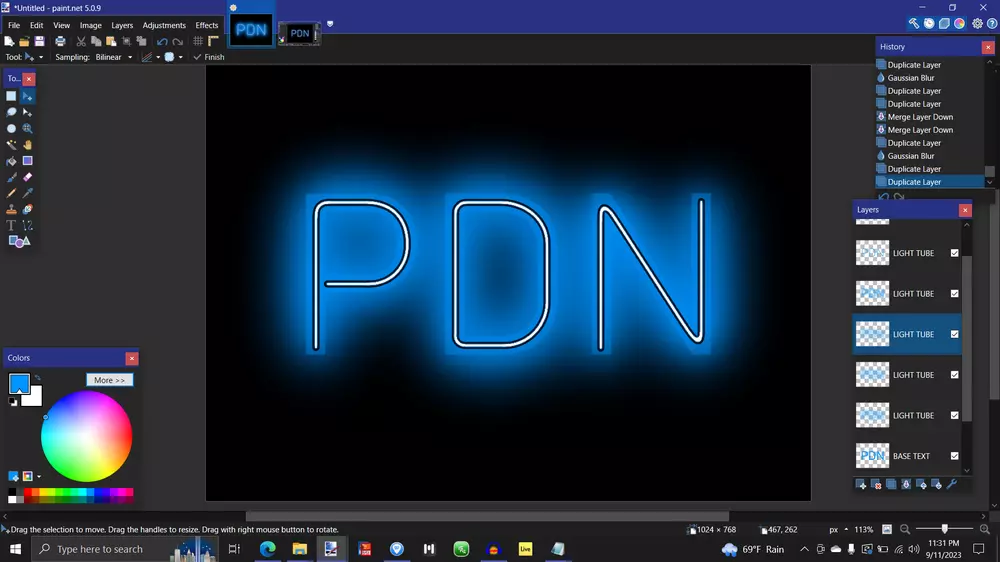
Task: Click the Redo arrow in toolbar
Action: coord(178,41)
